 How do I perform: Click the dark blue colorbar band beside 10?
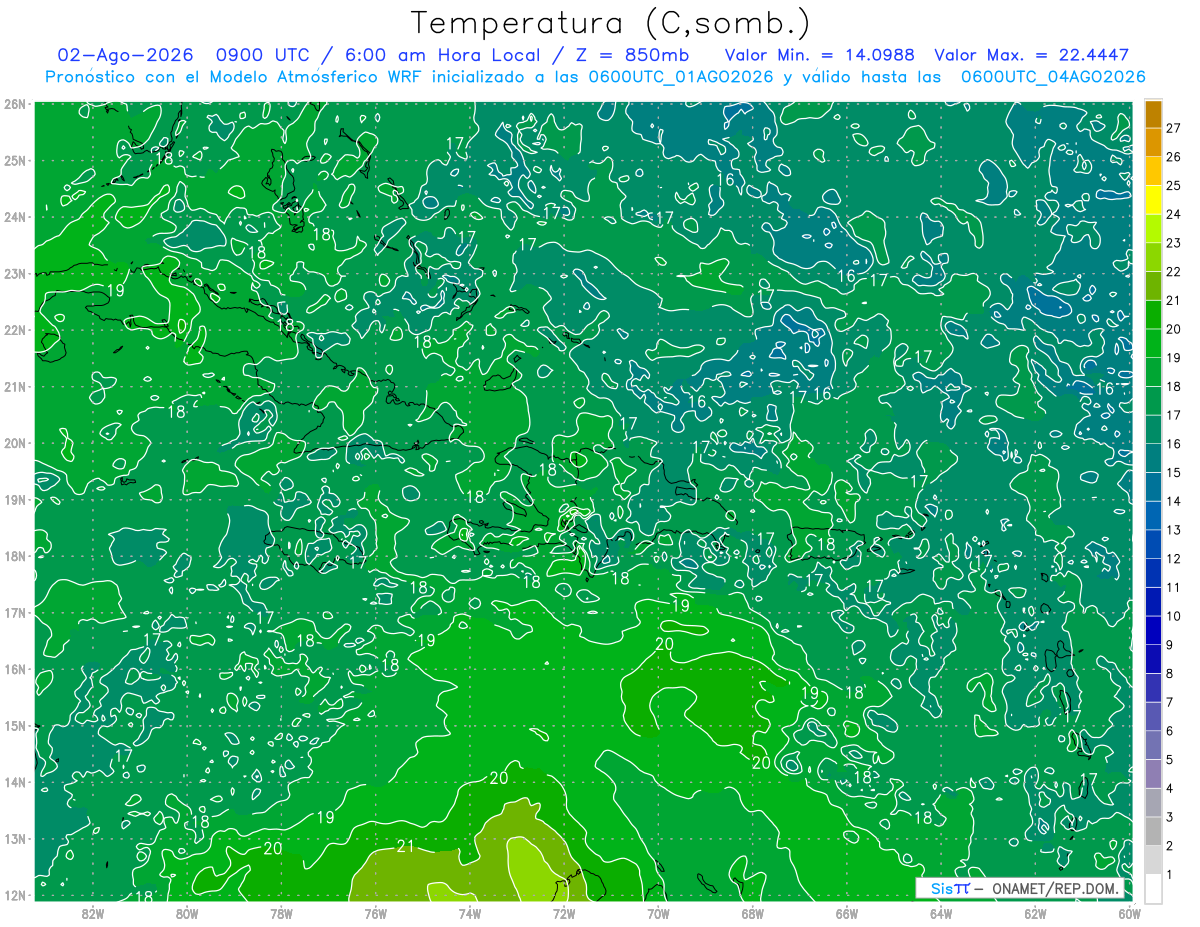(1153, 601)
